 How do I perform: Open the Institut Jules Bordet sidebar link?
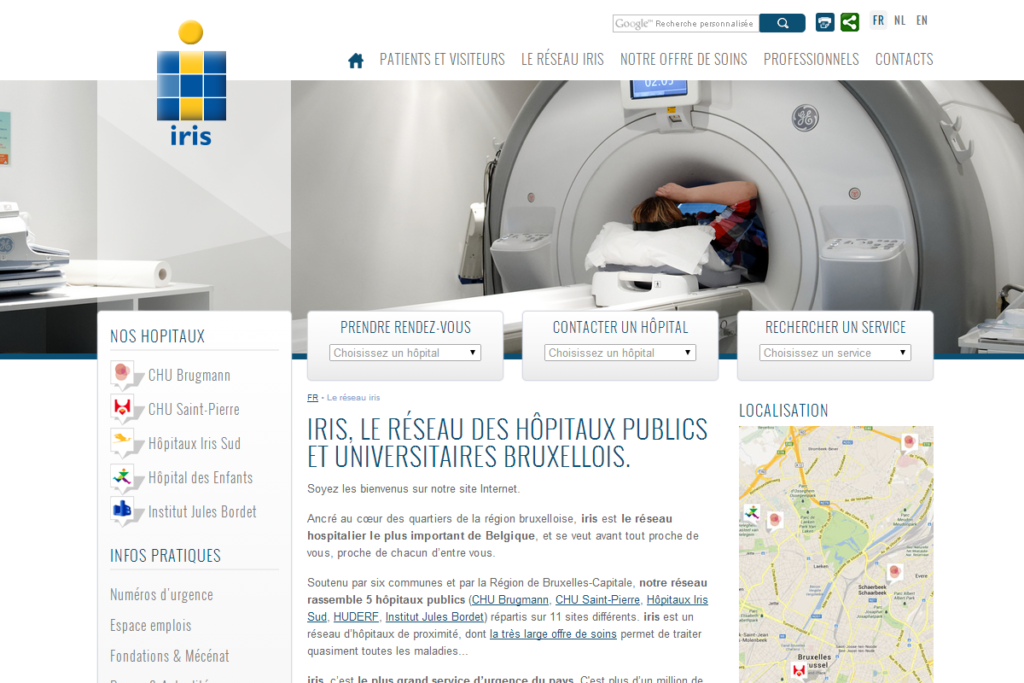[x=202, y=511]
